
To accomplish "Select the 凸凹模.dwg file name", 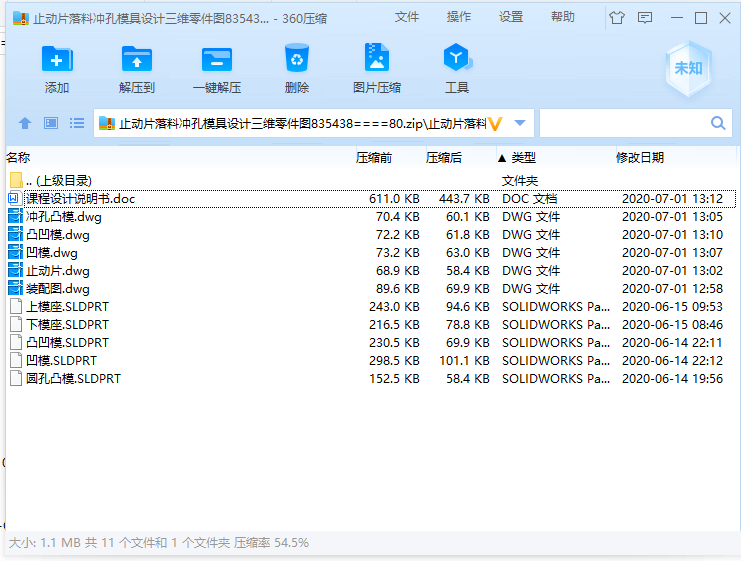I will pos(58,234).
